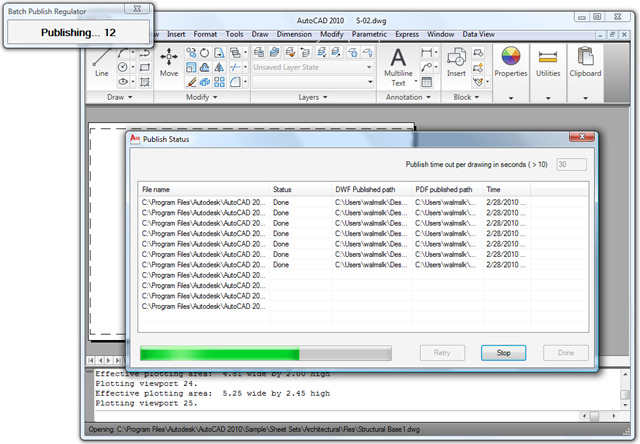The height and width of the screenshot is (444, 640).
Task: Click the Insert block icon
Action: [x=457, y=64]
